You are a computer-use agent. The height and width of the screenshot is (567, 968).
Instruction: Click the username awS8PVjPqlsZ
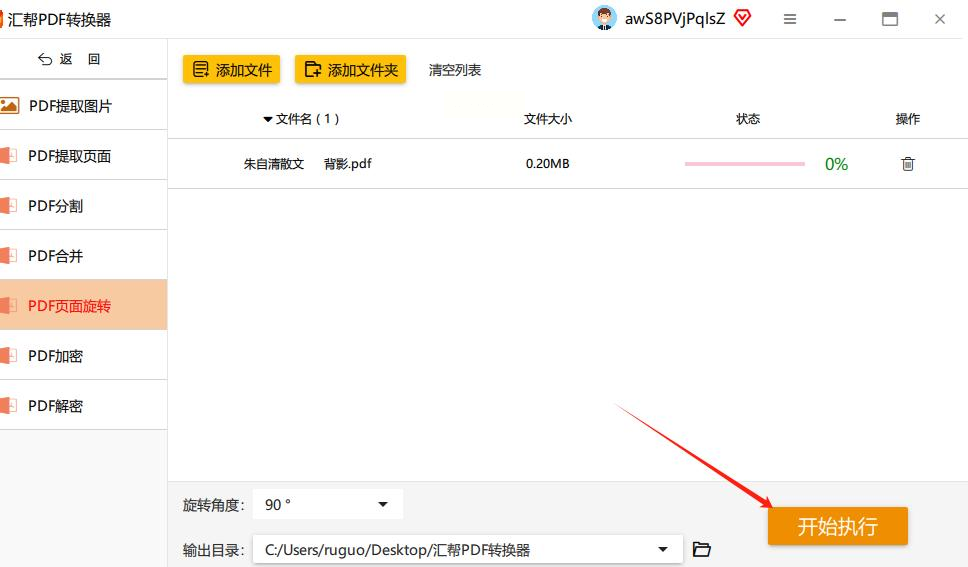click(x=675, y=19)
